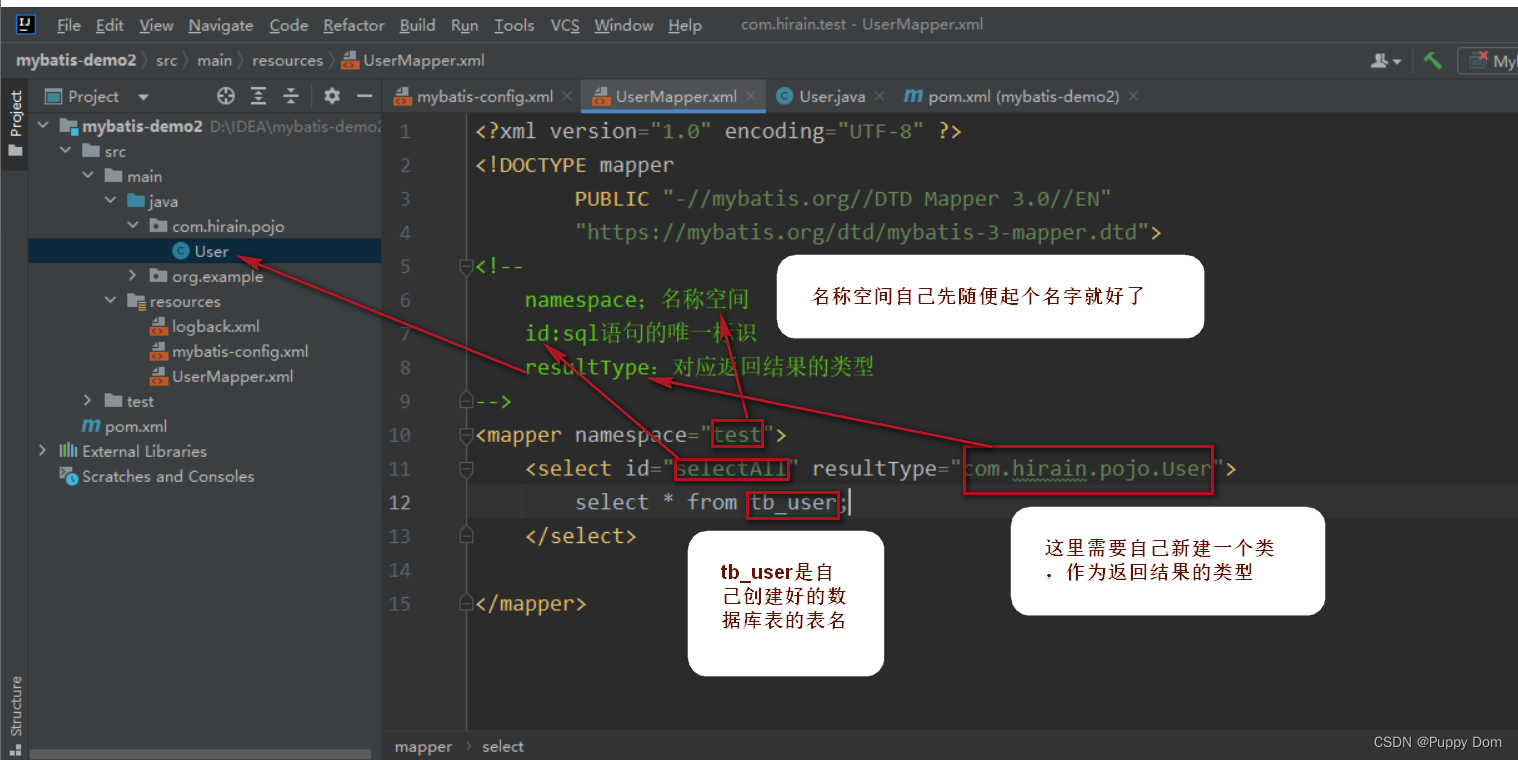
Task: Open the VCS menu
Action: point(565,25)
